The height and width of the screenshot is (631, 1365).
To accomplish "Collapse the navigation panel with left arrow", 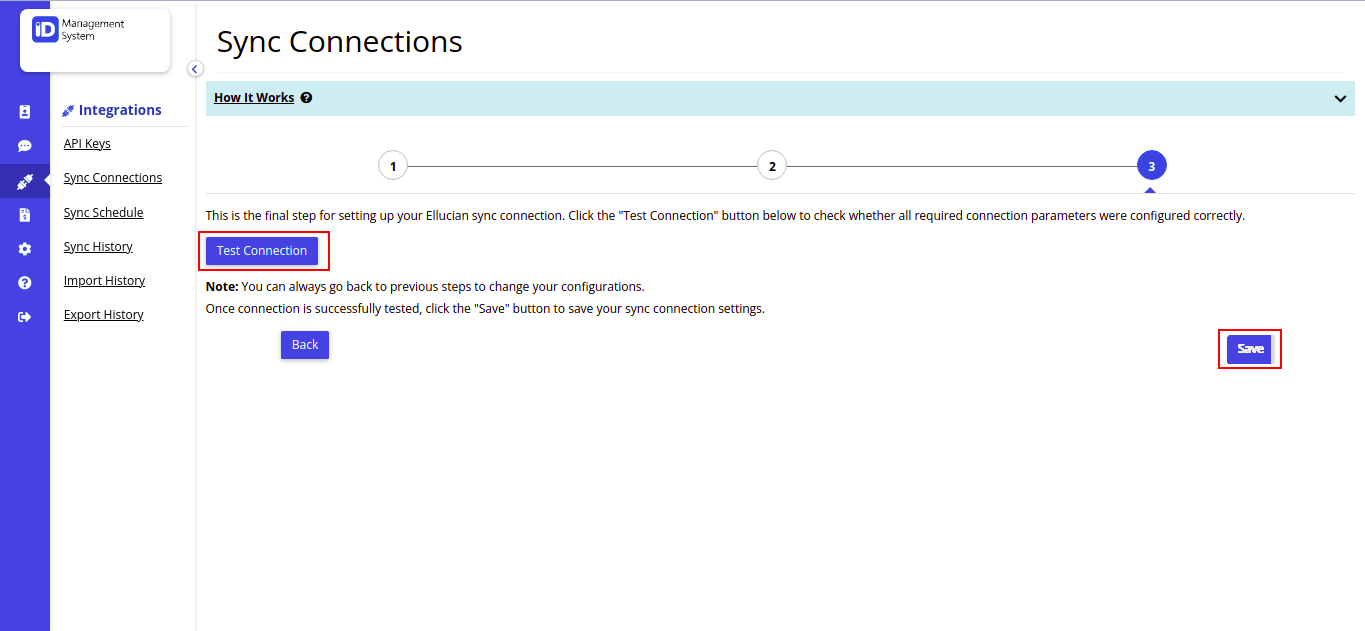I will [195, 68].
